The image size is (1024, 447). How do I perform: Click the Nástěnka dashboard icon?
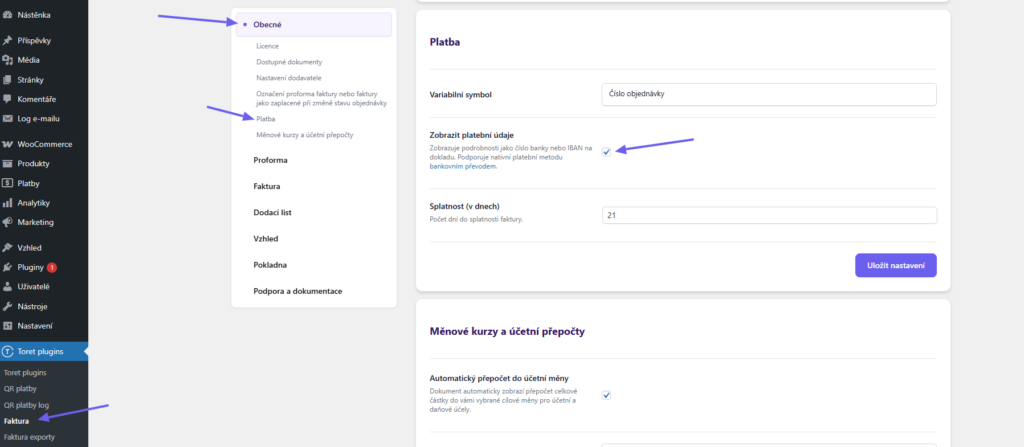(x=8, y=14)
